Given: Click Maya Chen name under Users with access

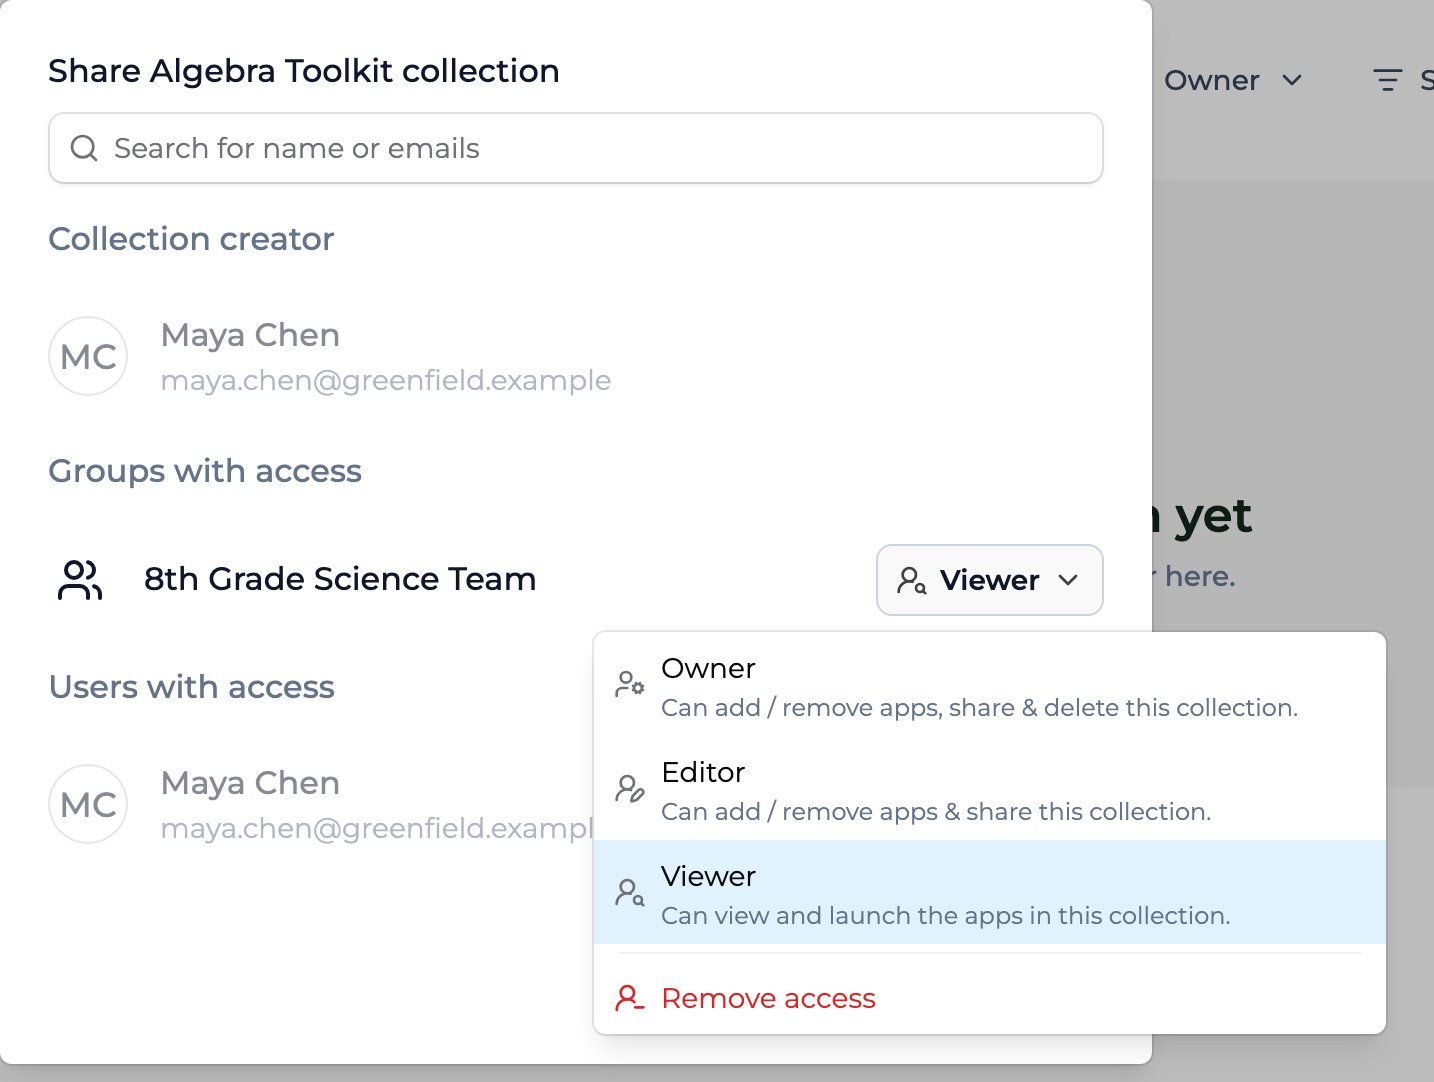Looking at the screenshot, I should 250,783.
